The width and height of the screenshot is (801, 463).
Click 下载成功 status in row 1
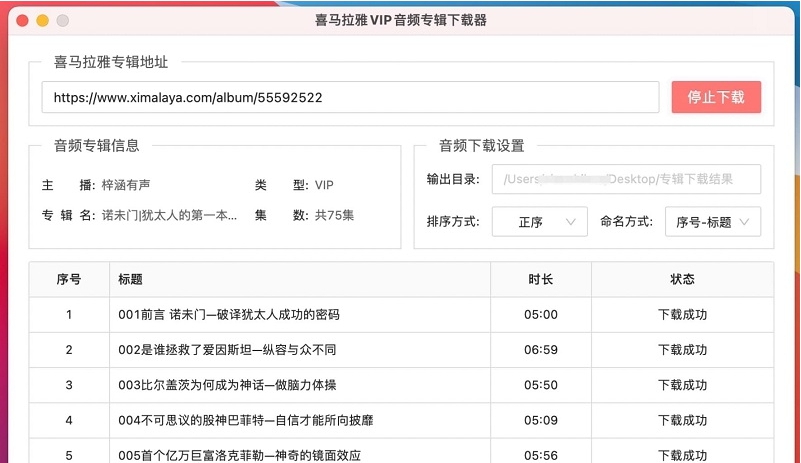click(x=682, y=315)
